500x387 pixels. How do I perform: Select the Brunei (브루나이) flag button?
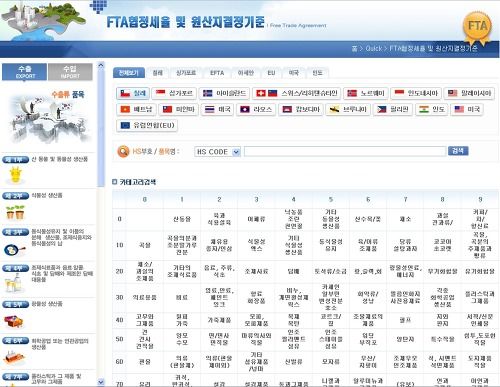click(x=348, y=109)
